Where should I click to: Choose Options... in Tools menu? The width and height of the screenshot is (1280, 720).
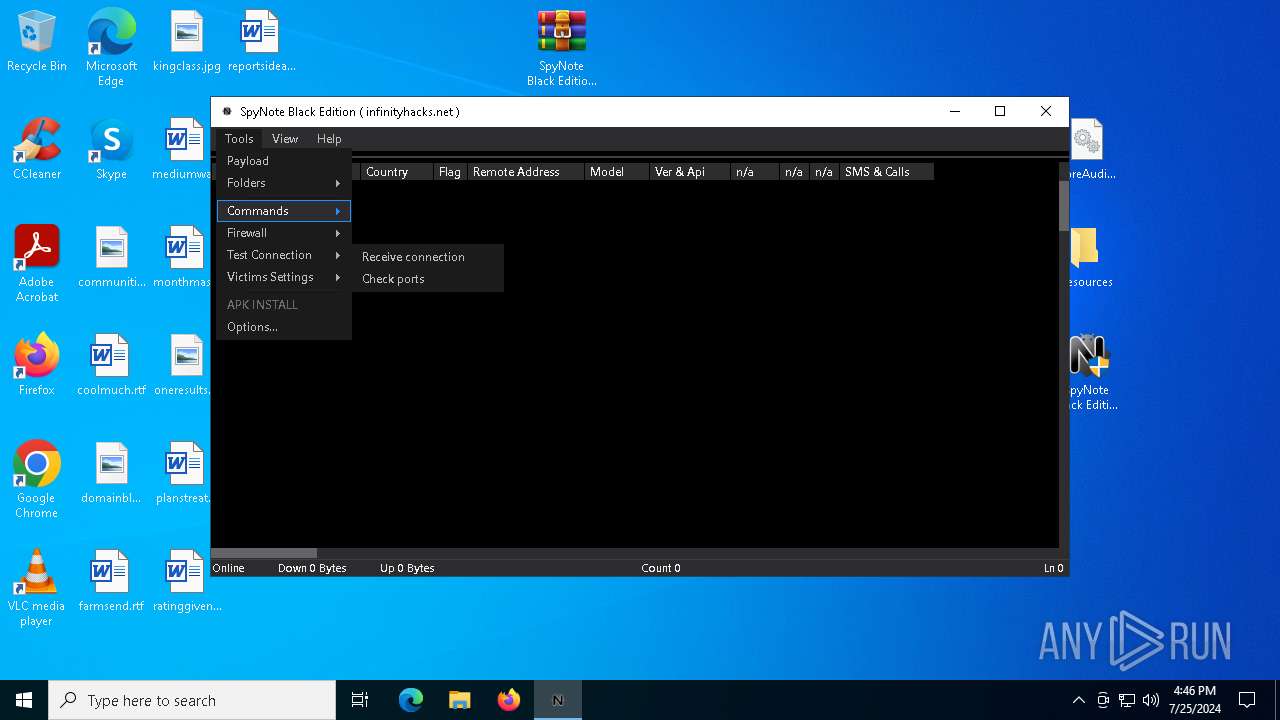click(284, 327)
